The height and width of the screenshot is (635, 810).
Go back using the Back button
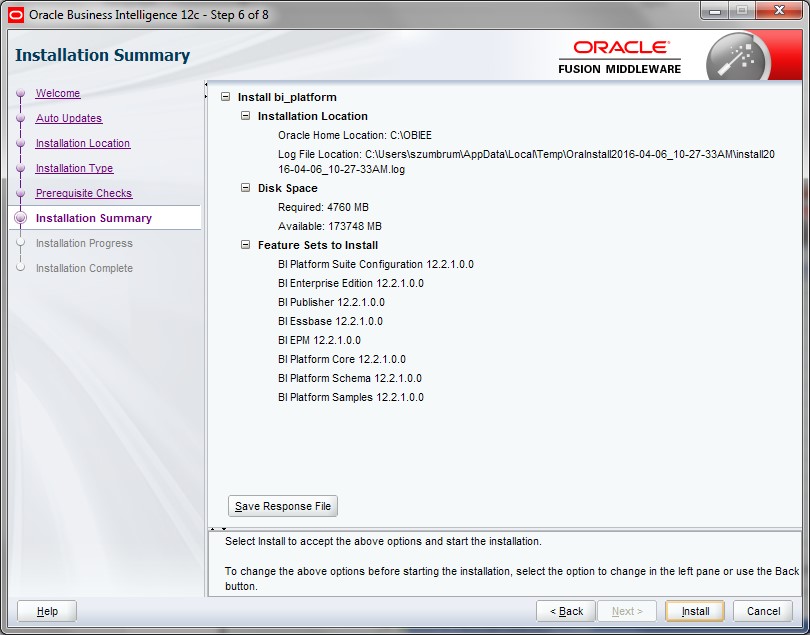(566, 611)
